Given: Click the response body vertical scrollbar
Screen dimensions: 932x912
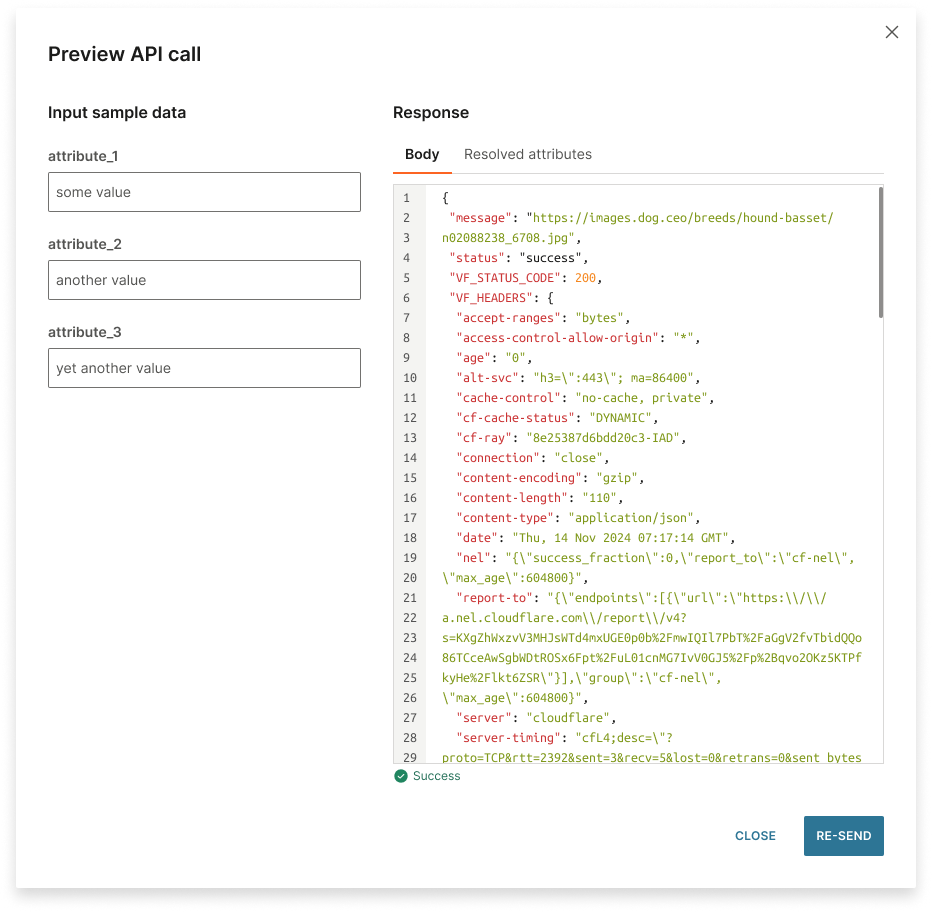Looking at the screenshot, I should [x=880, y=253].
